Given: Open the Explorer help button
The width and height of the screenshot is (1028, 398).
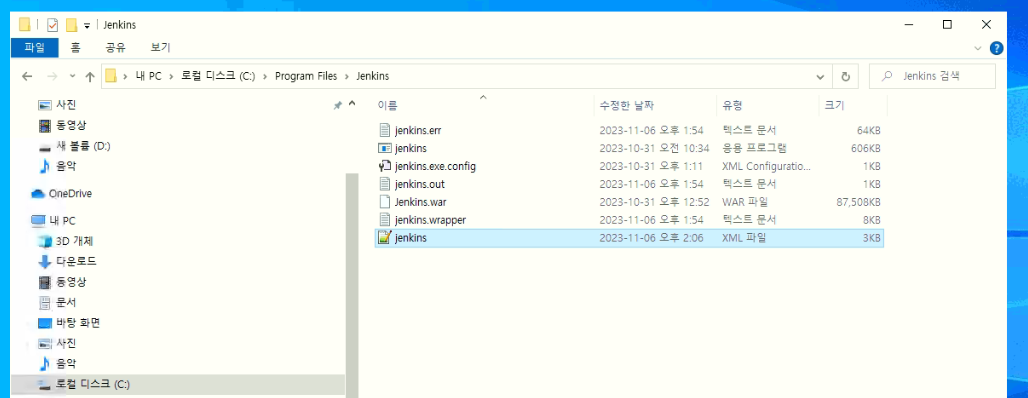Looking at the screenshot, I should coord(996,48).
